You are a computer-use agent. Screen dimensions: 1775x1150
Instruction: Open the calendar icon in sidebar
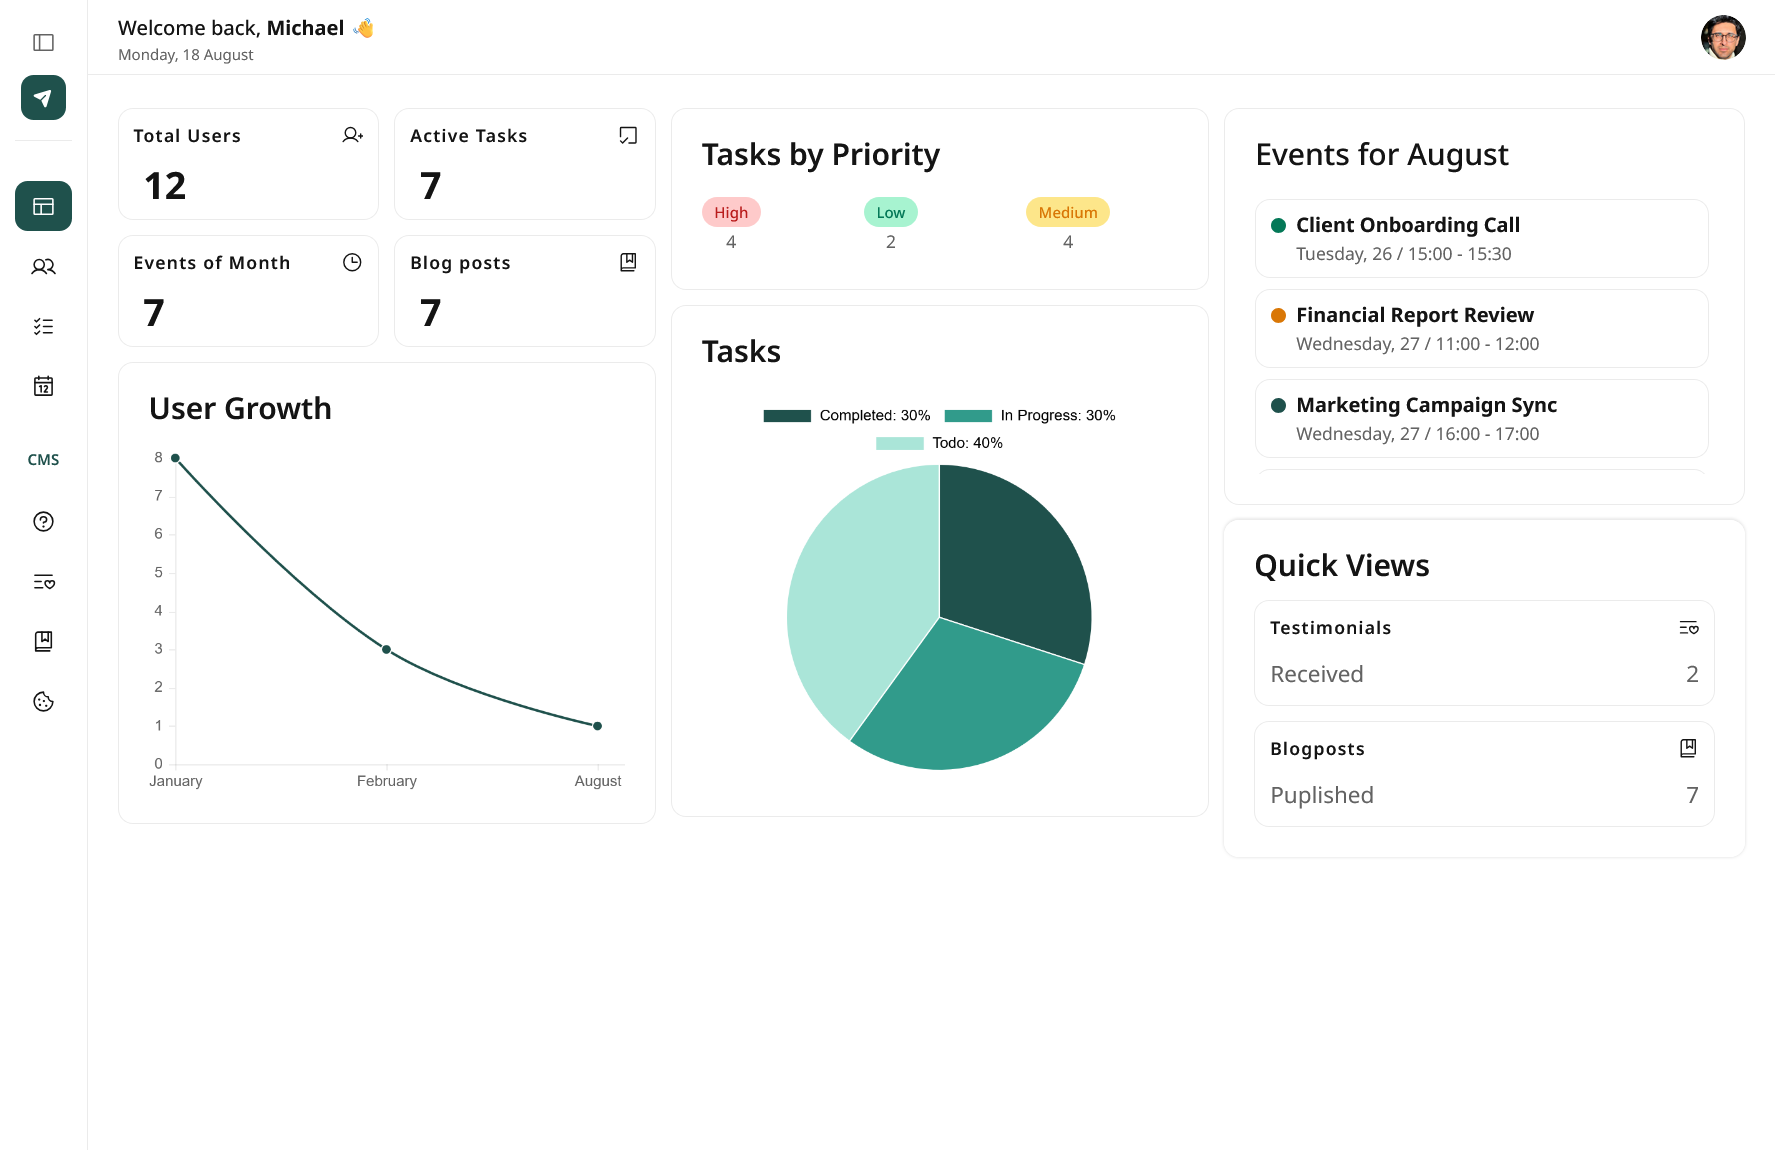pos(43,386)
